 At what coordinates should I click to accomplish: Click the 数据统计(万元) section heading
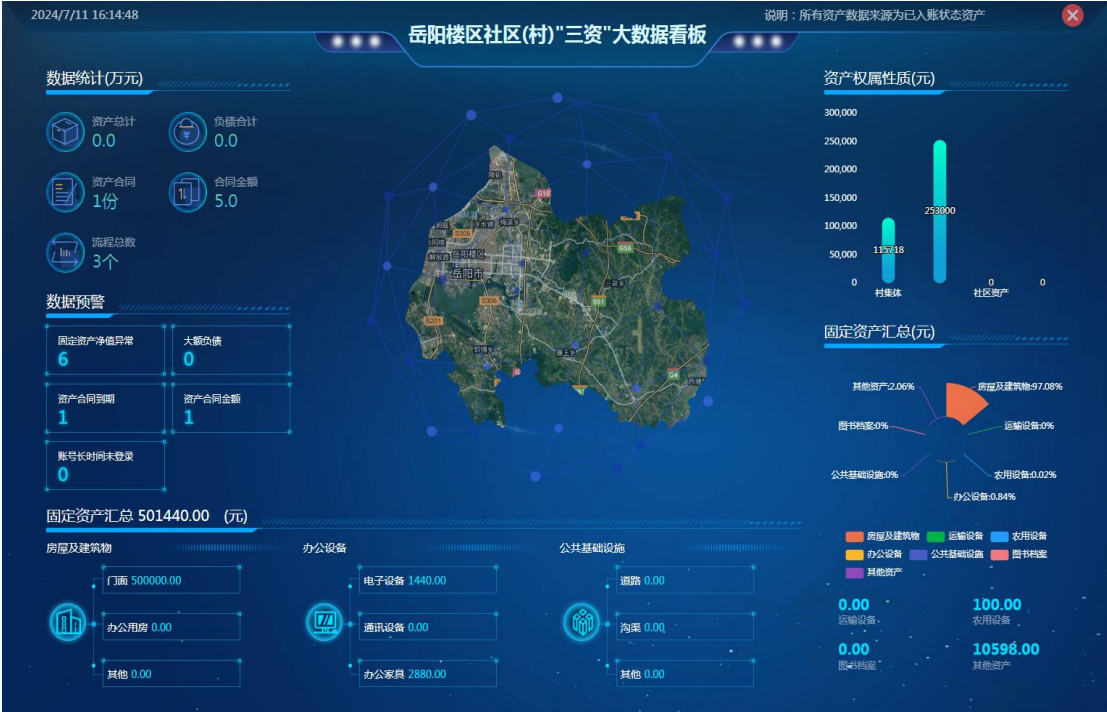[x=95, y=78]
